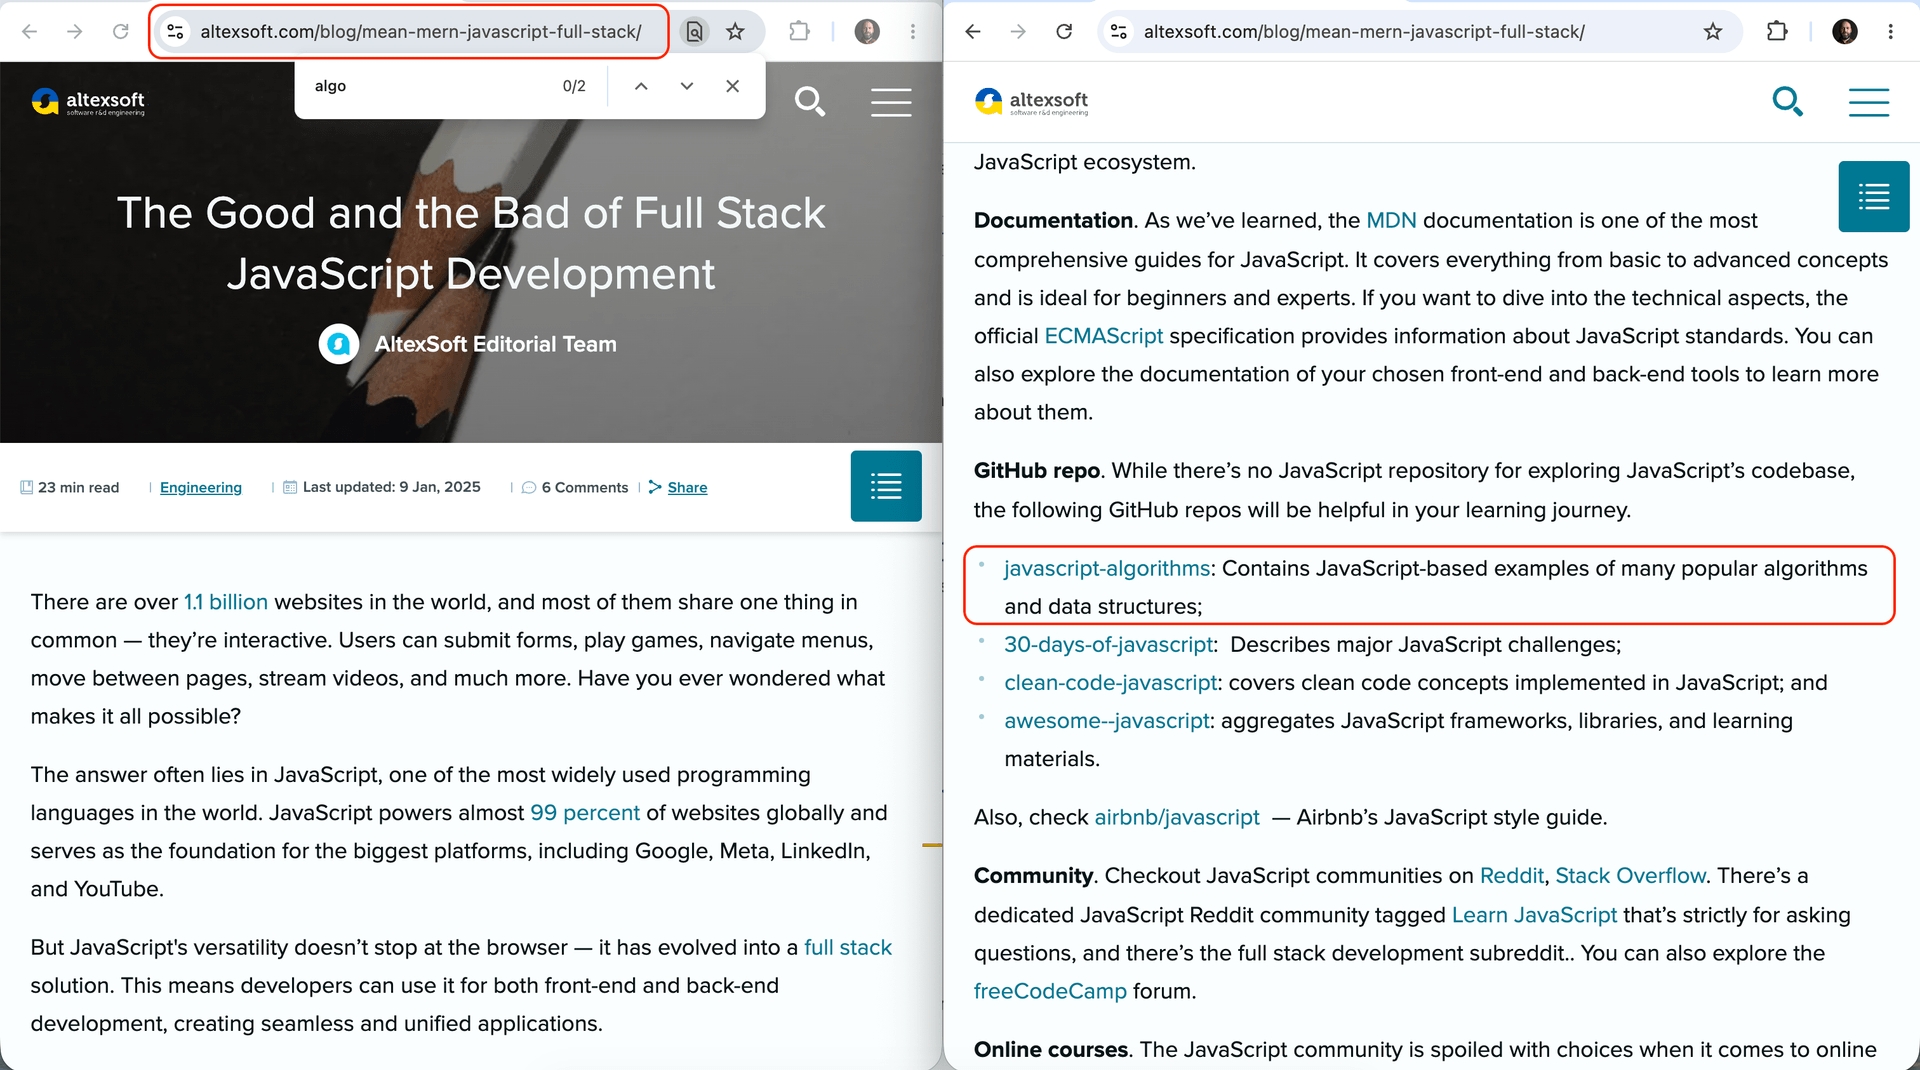1920x1070 pixels.
Task: Jump to the 6 Comments section
Action: pyautogui.click(x=575, y=488)
